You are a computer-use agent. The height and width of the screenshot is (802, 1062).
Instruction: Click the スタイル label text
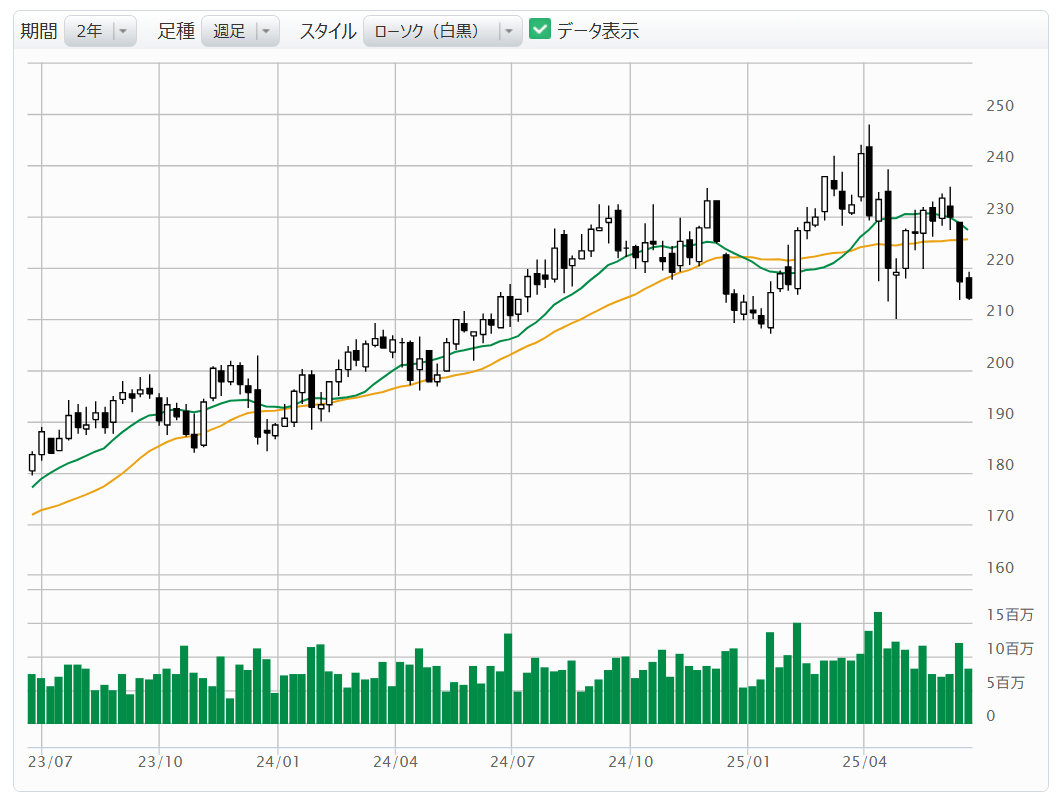[328, 31]
